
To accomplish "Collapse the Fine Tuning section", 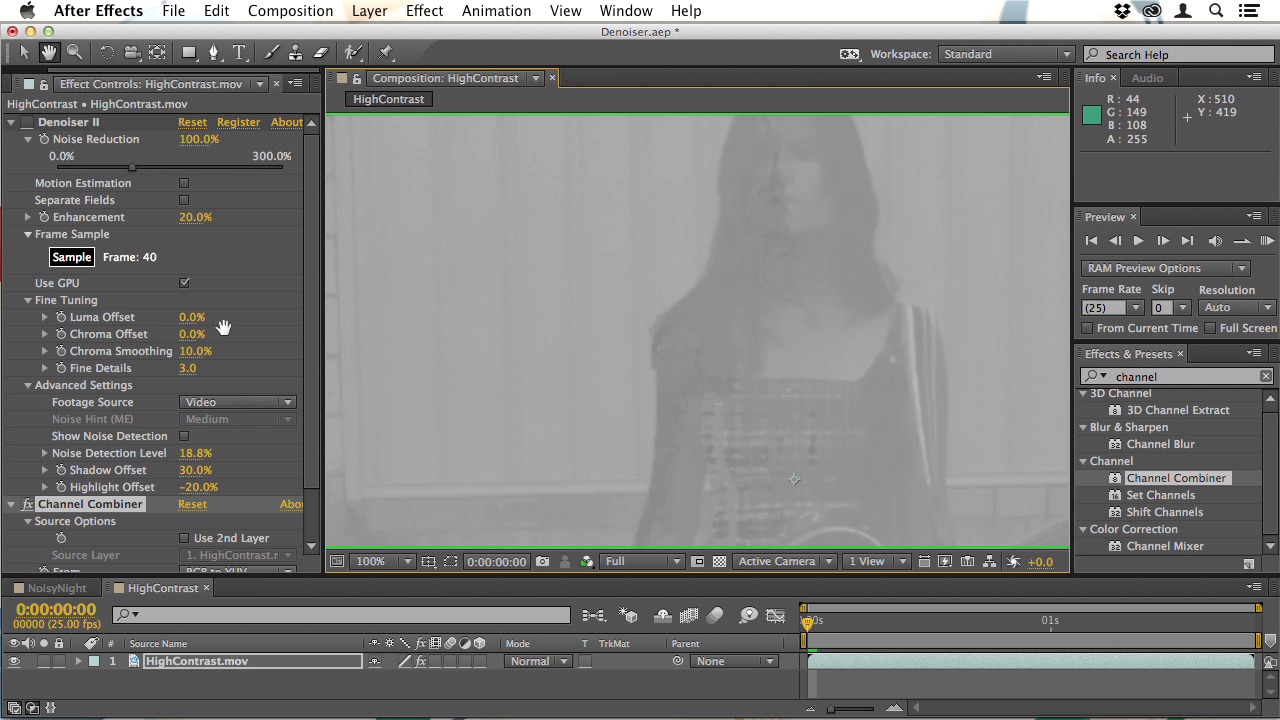I will 28,300.
